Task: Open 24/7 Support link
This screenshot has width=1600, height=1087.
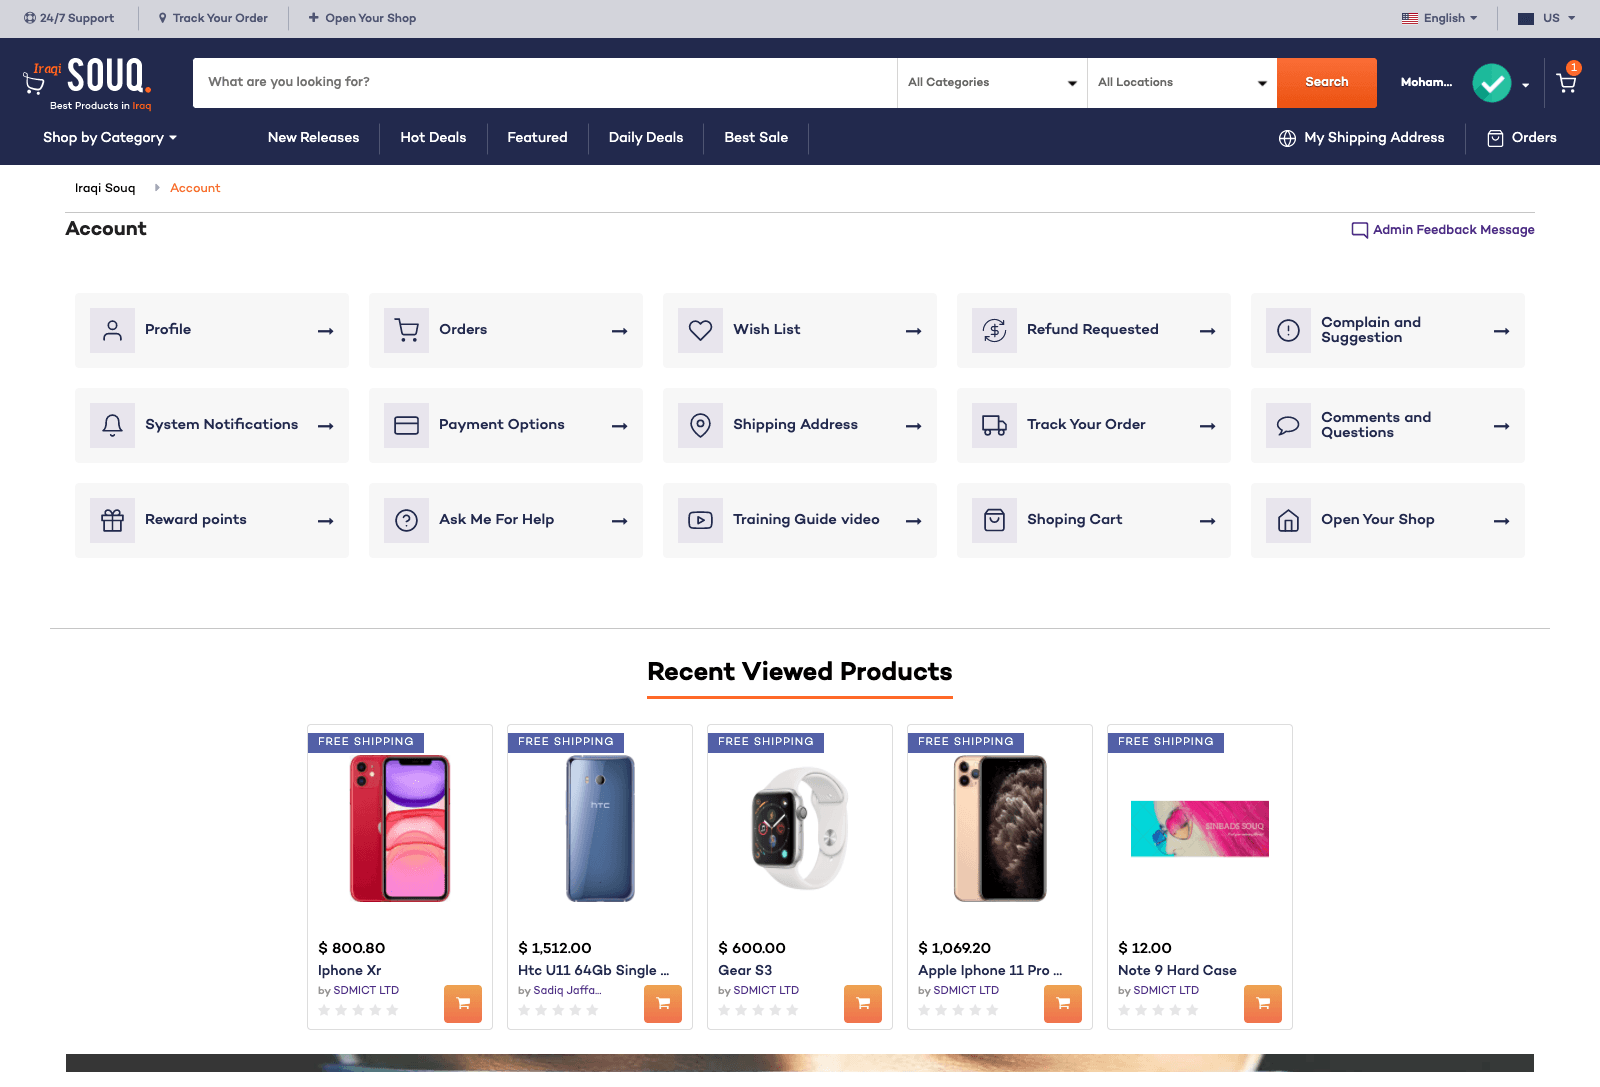Action: pos(69,18)
